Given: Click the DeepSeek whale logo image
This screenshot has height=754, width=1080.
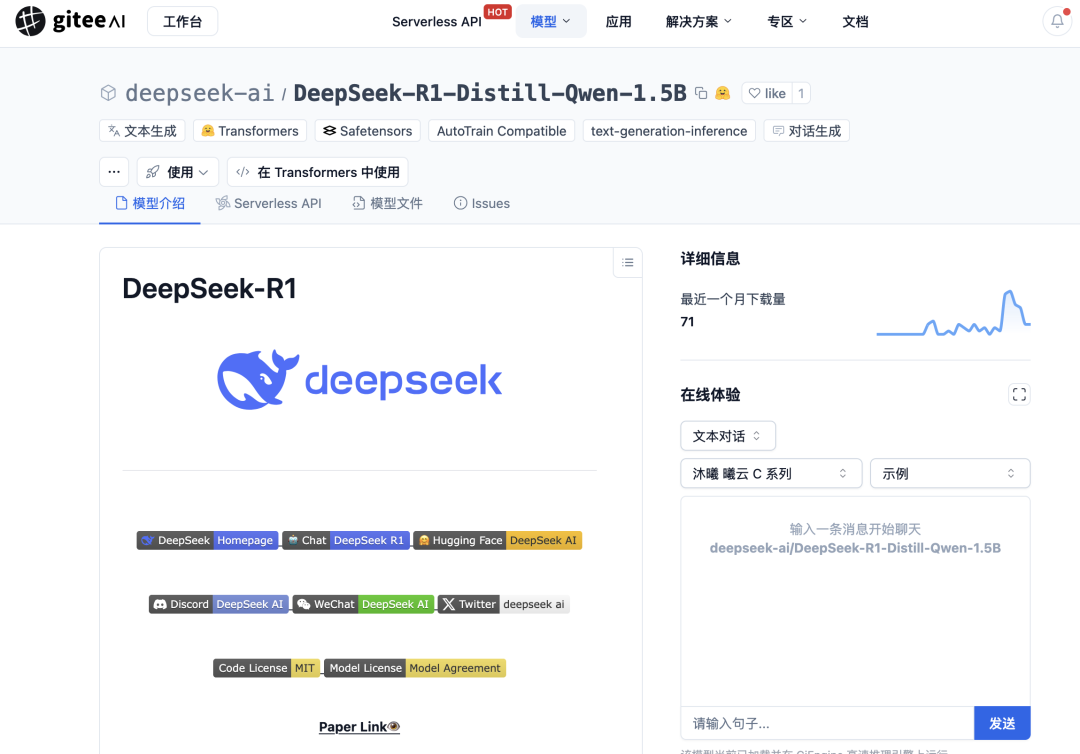Looking at the screenshot, I should point(360,379).
